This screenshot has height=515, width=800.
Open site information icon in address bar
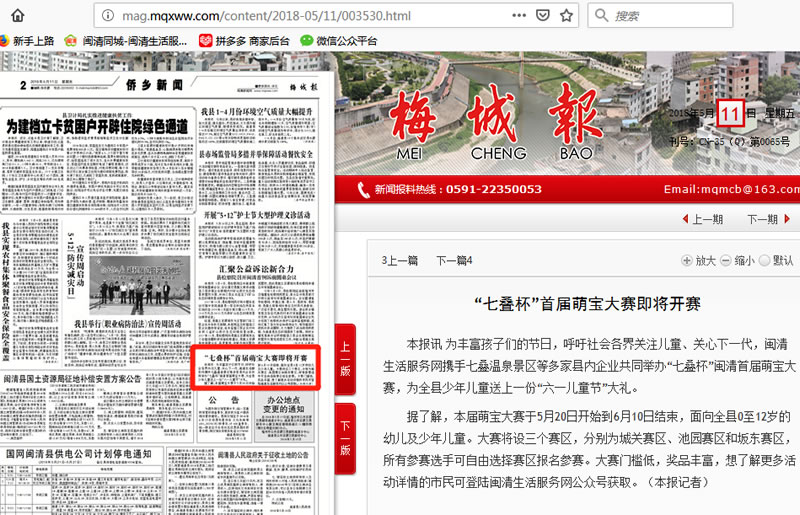point(107,16)
